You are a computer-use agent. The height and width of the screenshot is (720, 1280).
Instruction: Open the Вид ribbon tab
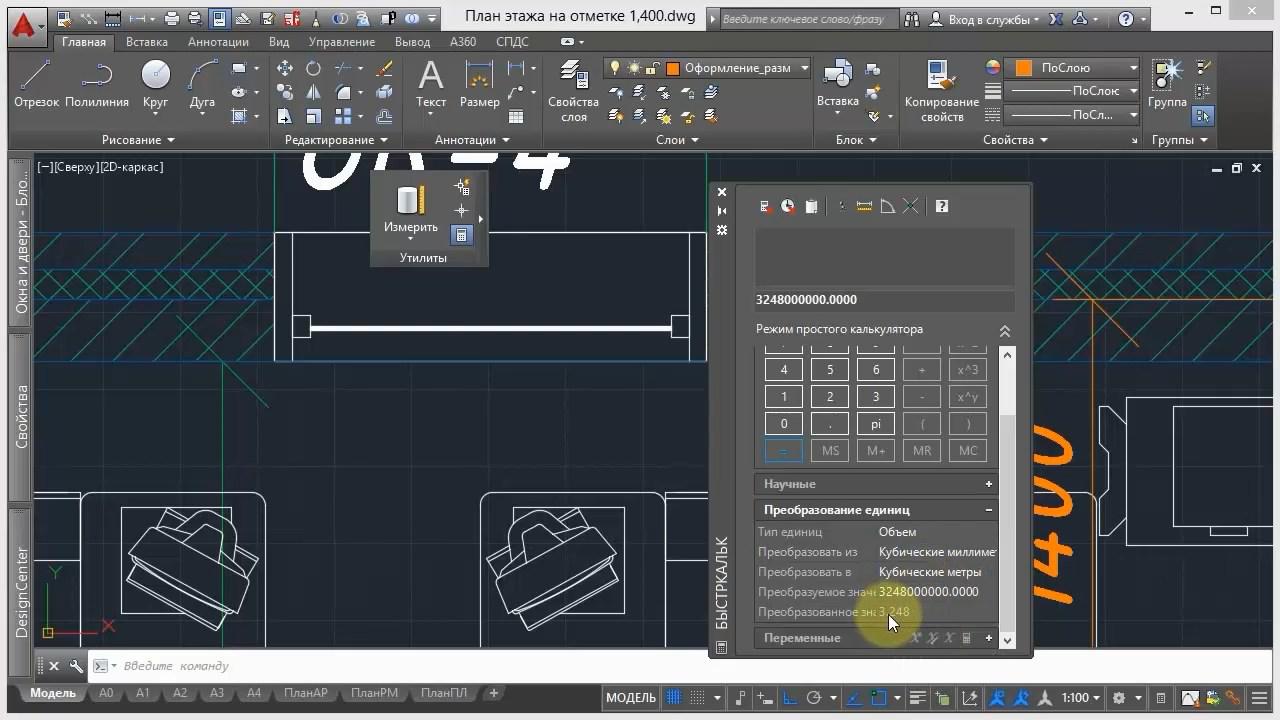279,42
